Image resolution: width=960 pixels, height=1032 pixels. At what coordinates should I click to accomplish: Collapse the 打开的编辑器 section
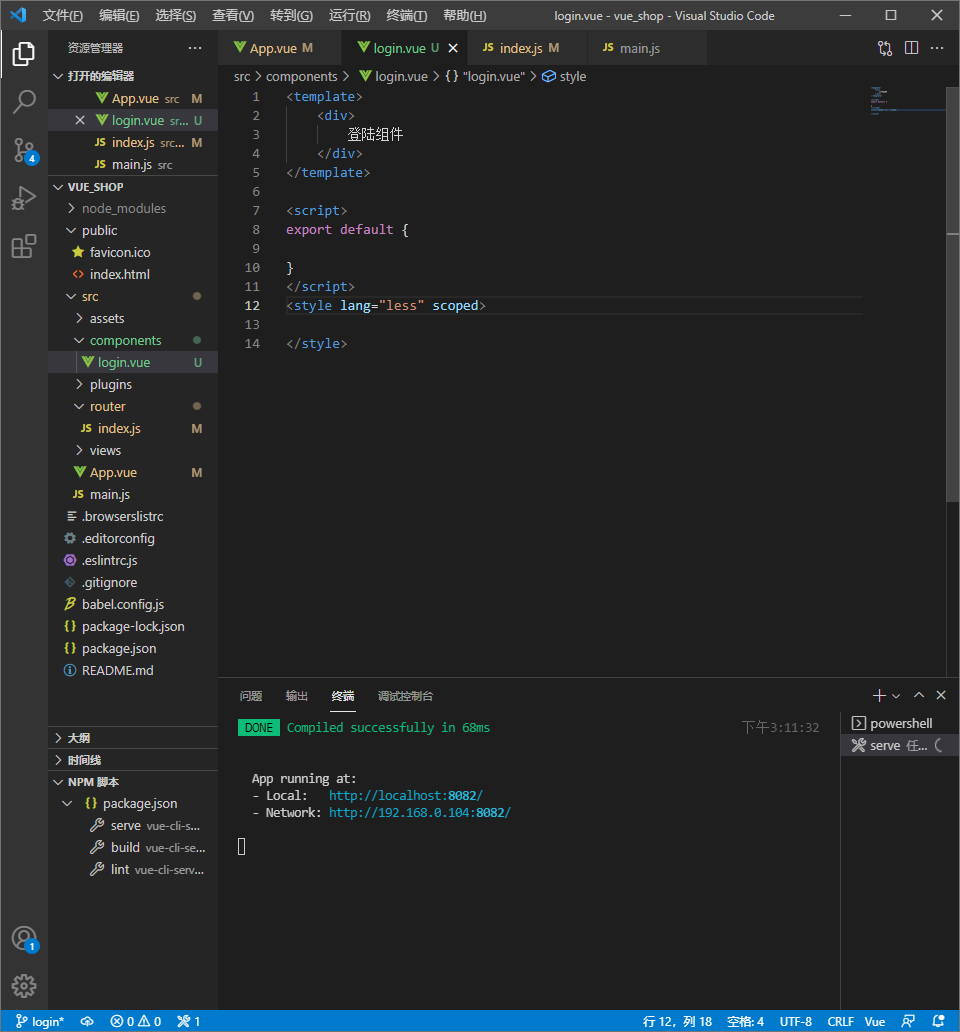tap(133, 76)
